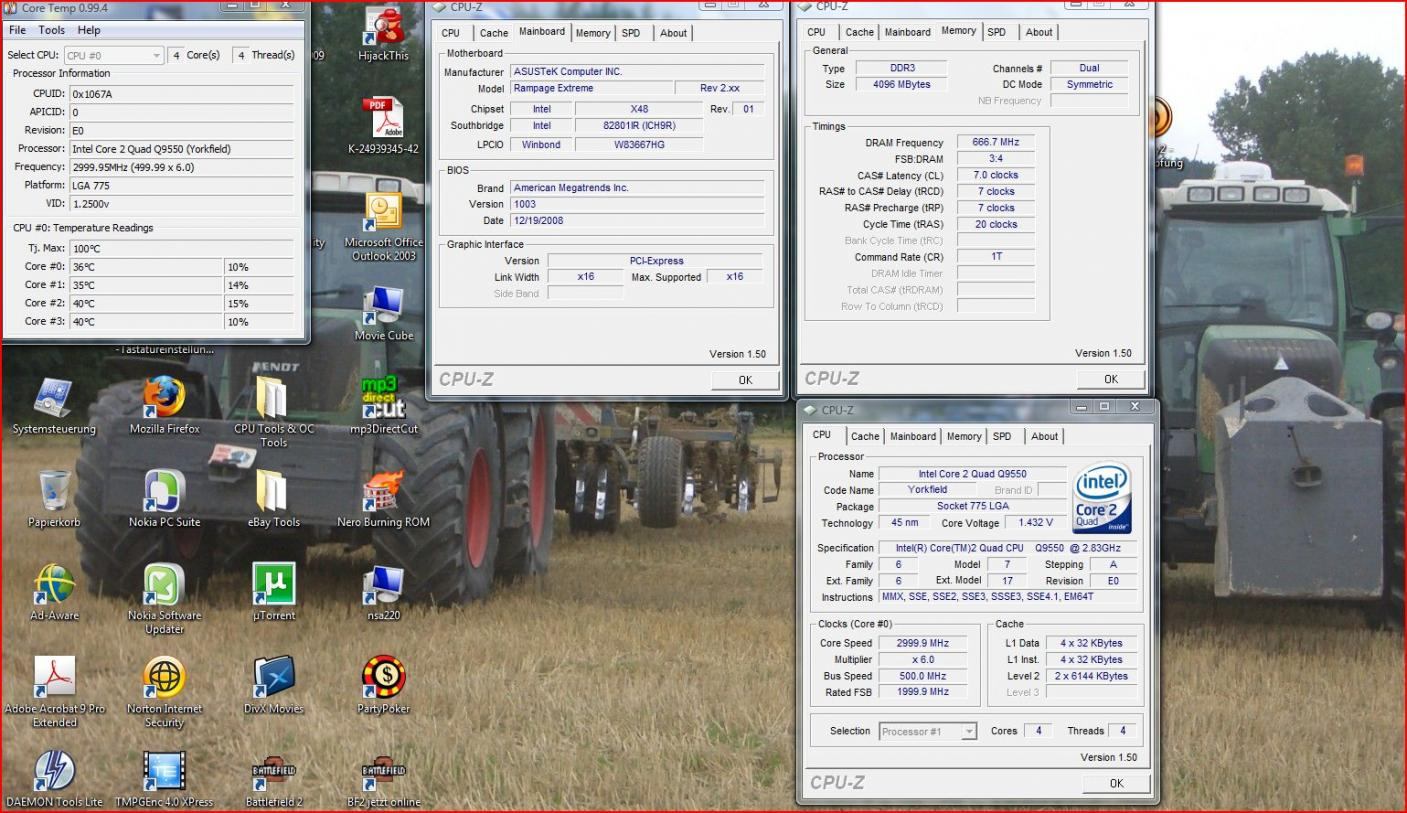Open Help menu in Core Temp
Viewport: 1407px width, 813px height.
click(x=89, y=31)
